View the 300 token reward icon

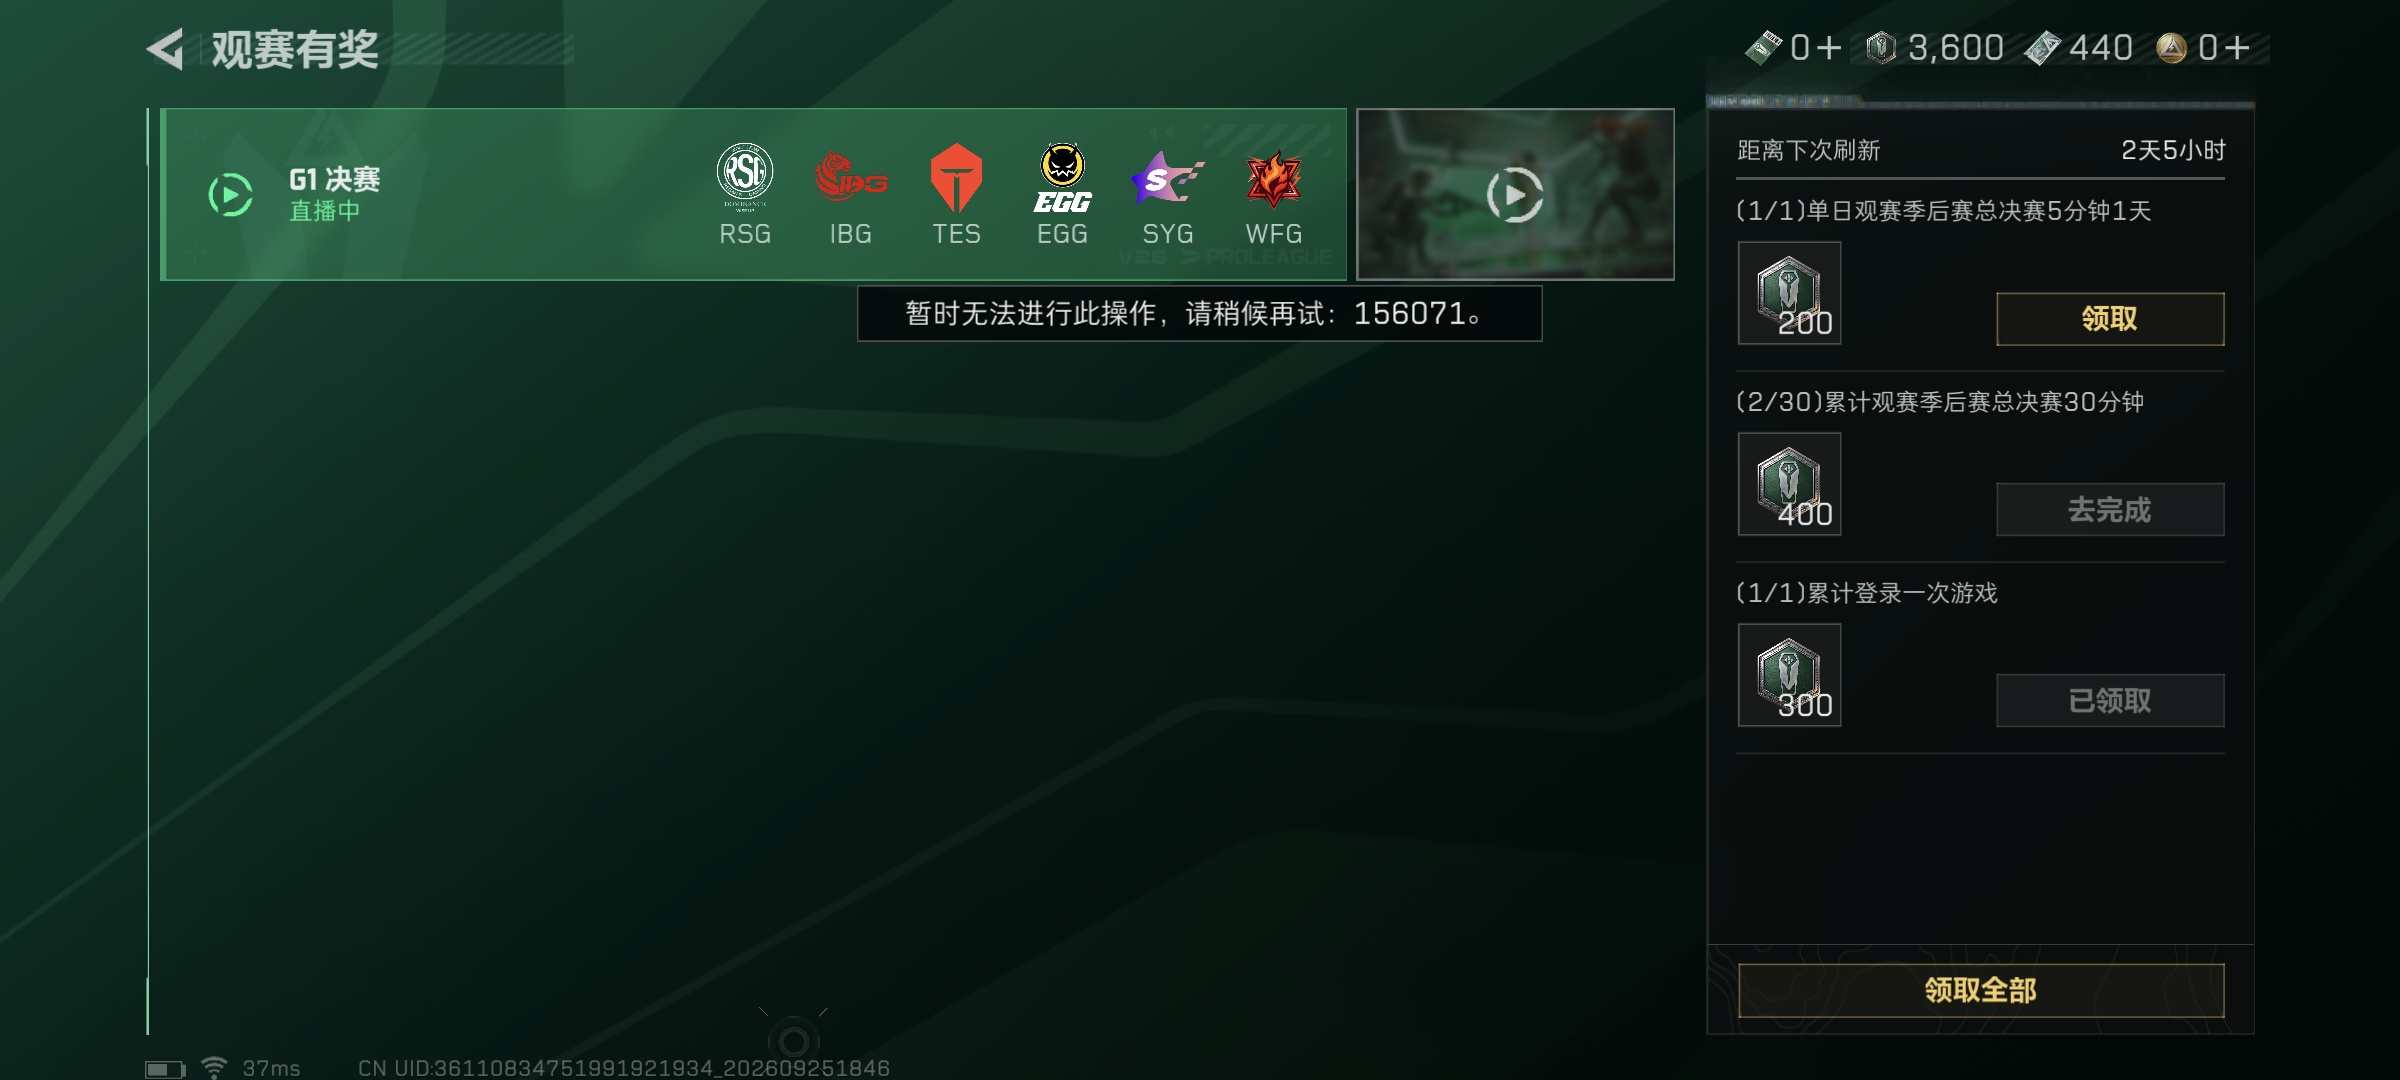point(1789,675)
